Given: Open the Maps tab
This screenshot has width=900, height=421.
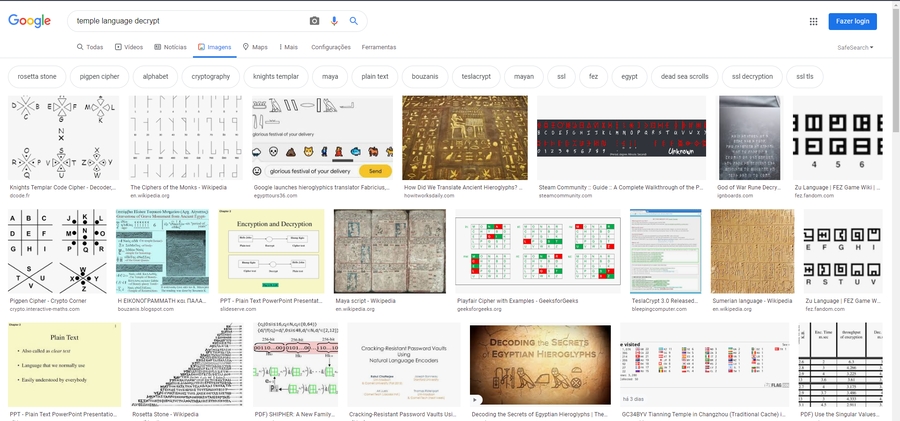Looking at the screenshot, I should pos(255,47).
